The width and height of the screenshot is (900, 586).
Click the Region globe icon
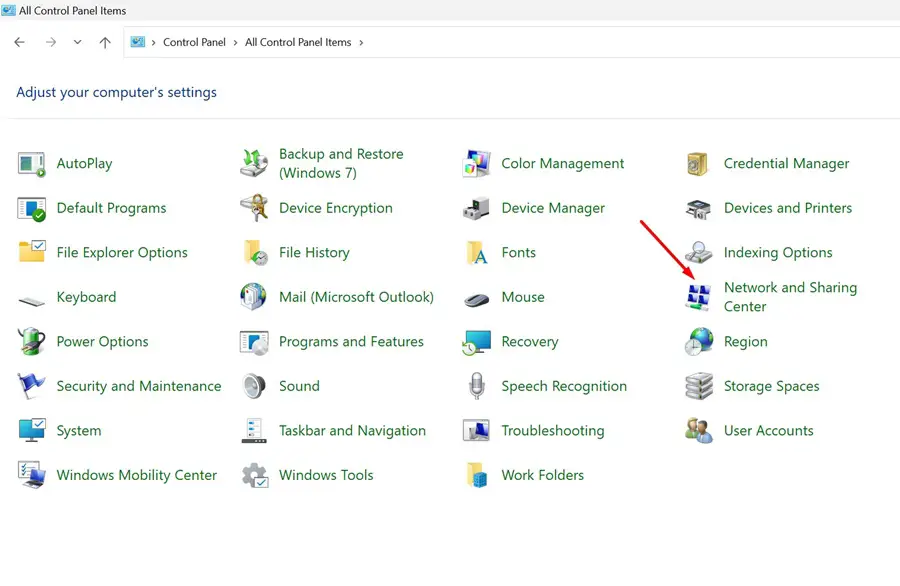(699, 342)
